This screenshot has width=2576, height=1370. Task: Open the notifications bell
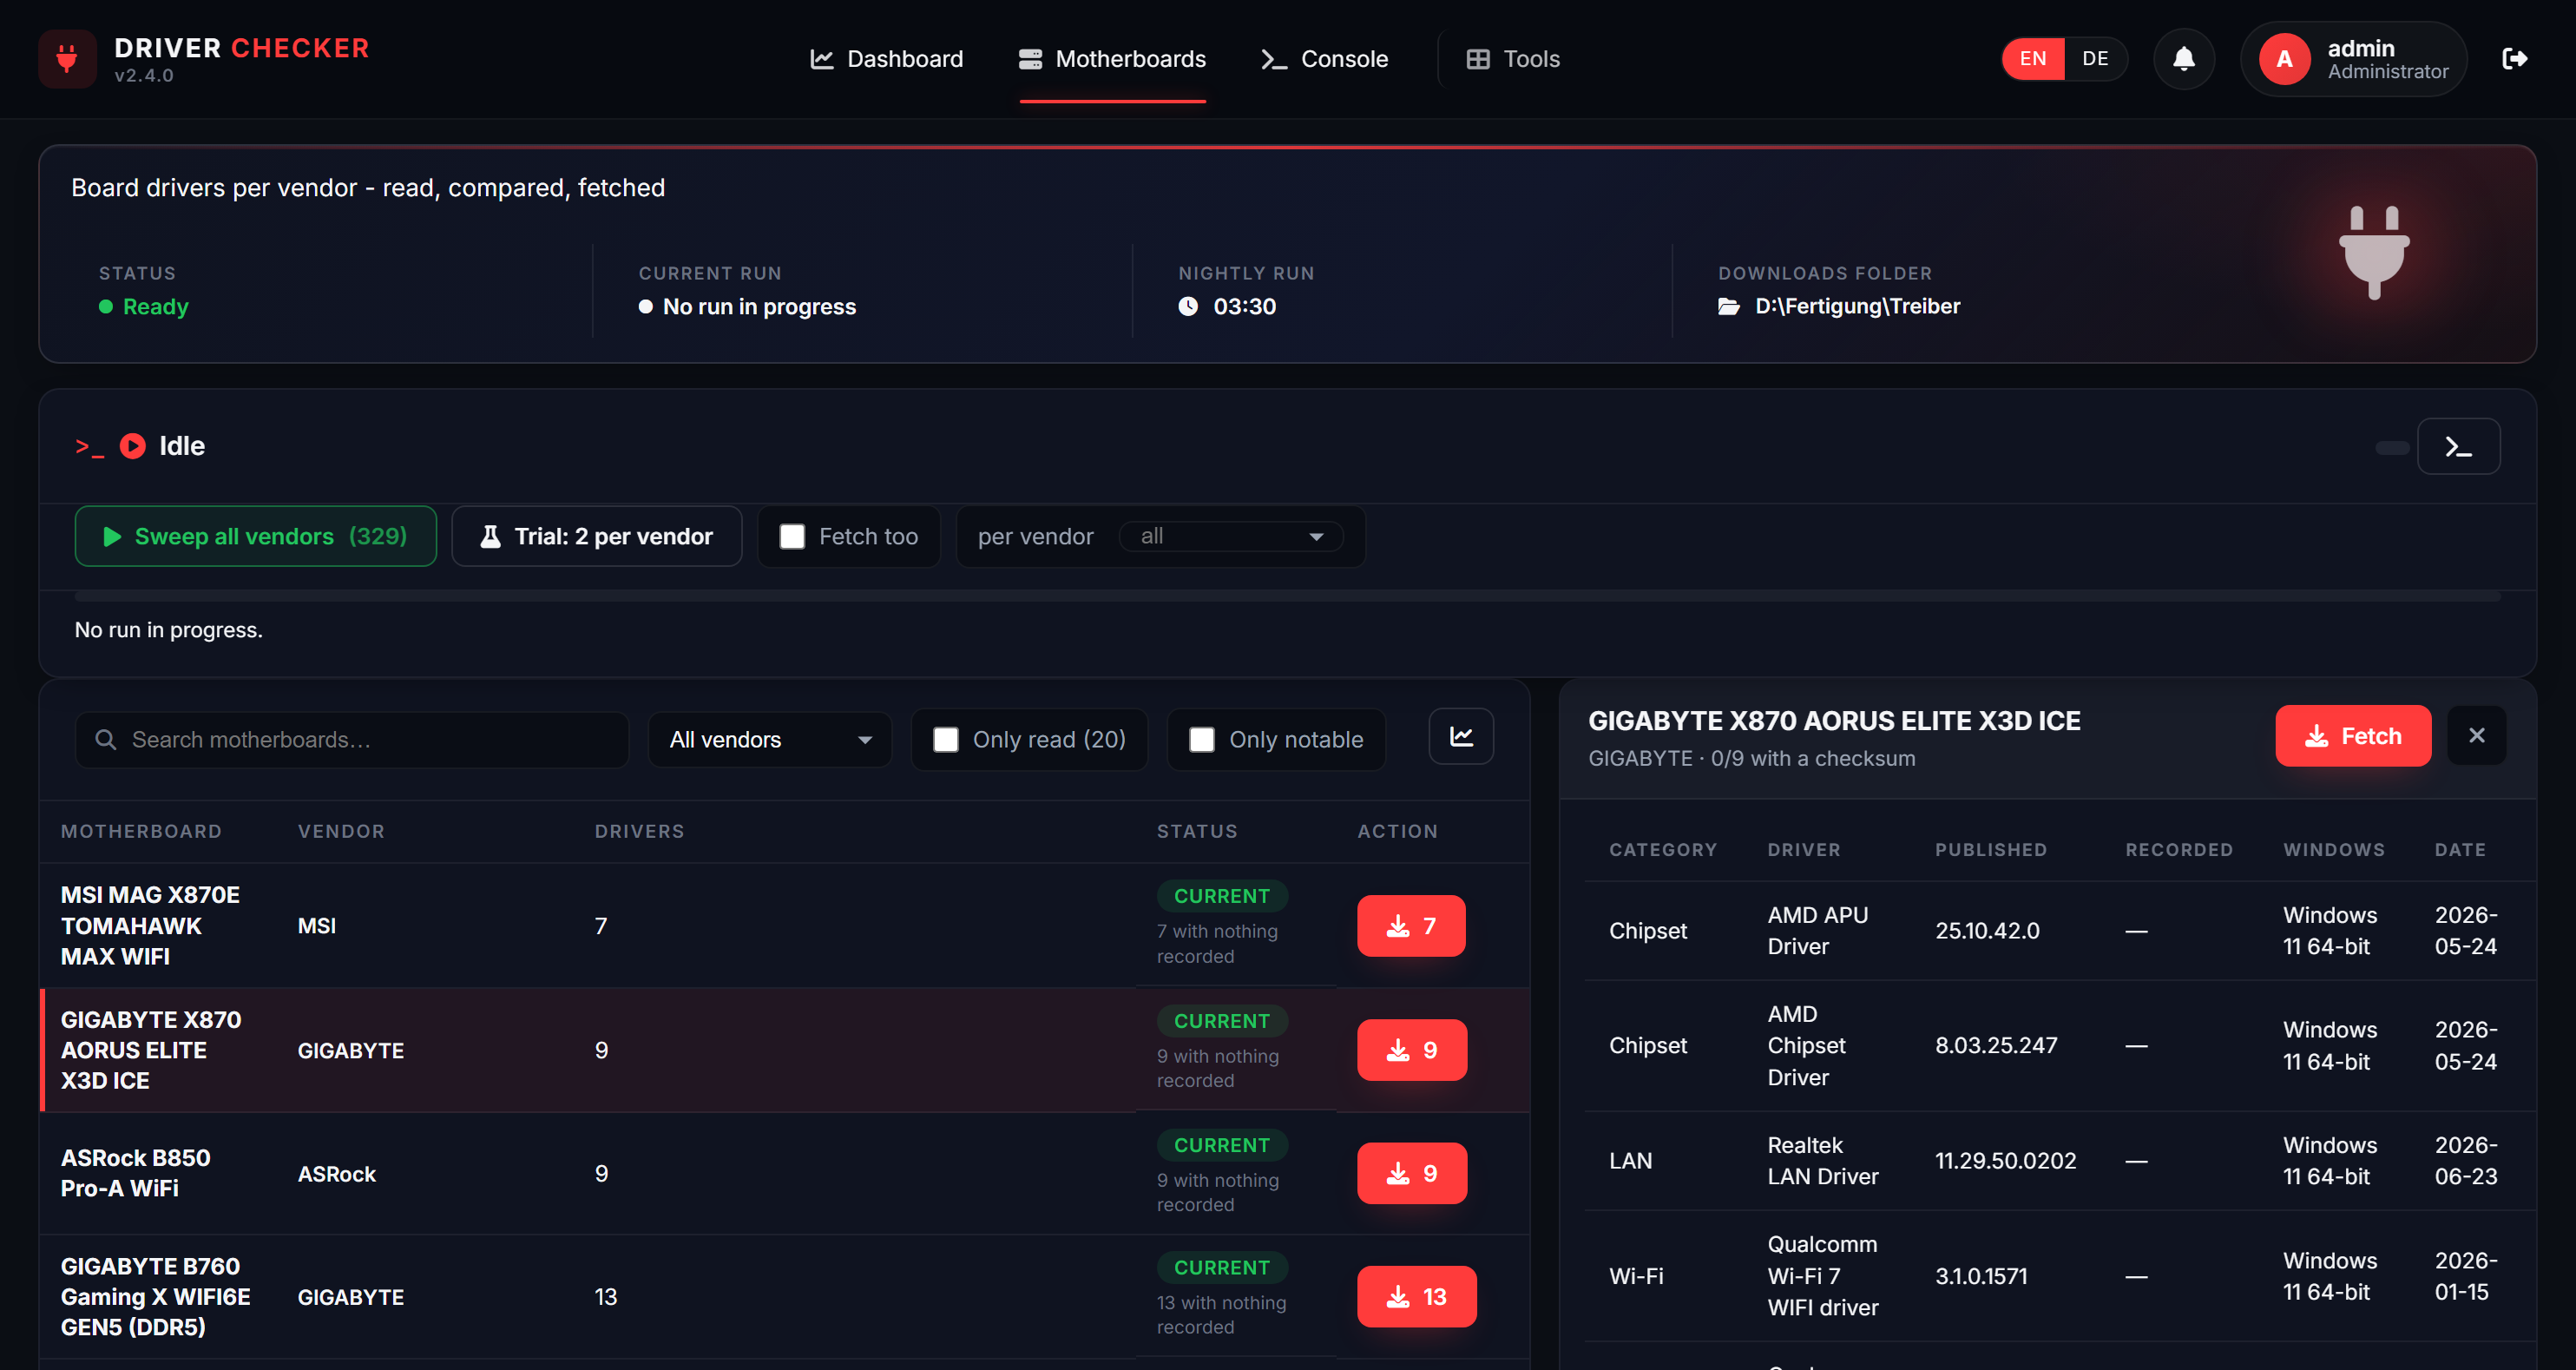[x=2183, y=59]
